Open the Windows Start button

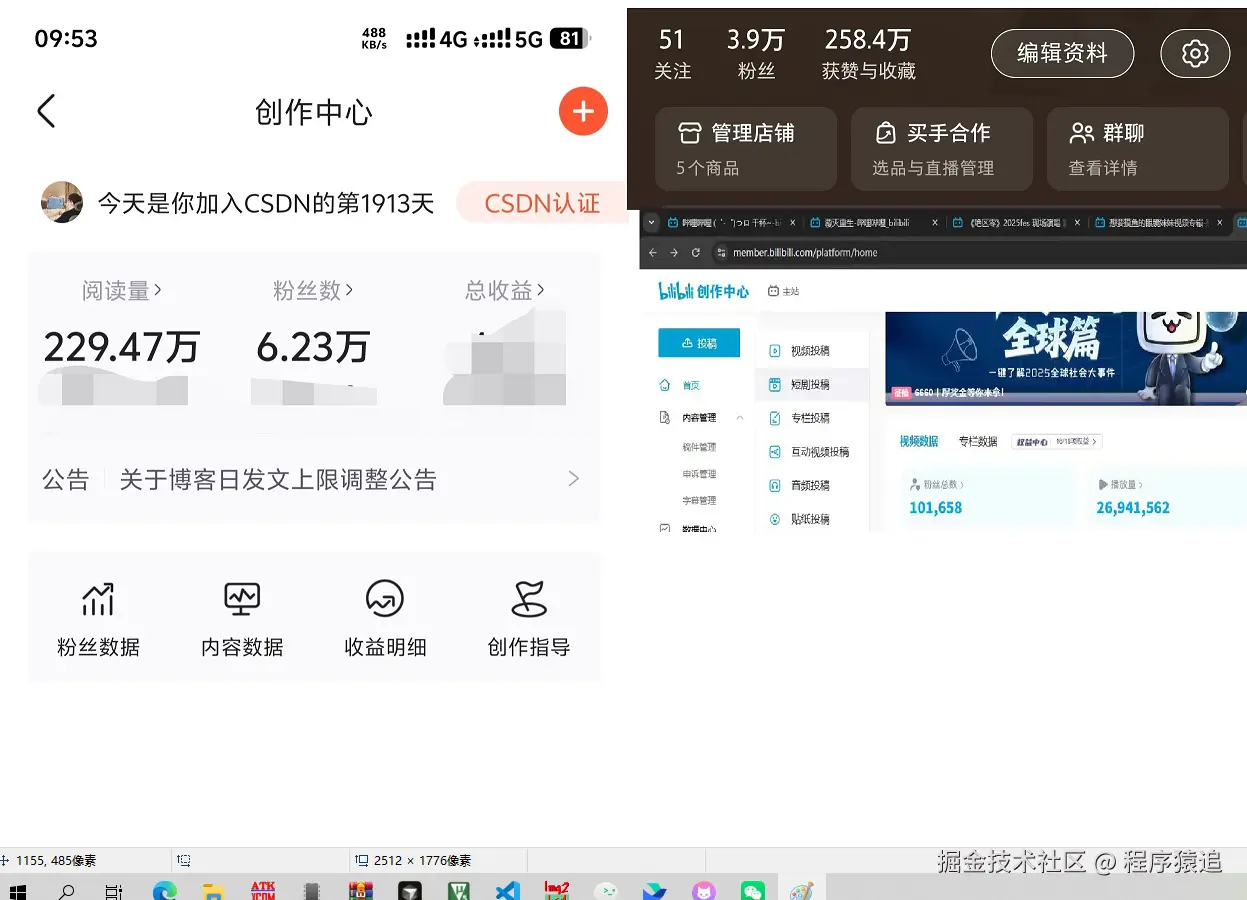pyautogui.click(x=17, y=891)
